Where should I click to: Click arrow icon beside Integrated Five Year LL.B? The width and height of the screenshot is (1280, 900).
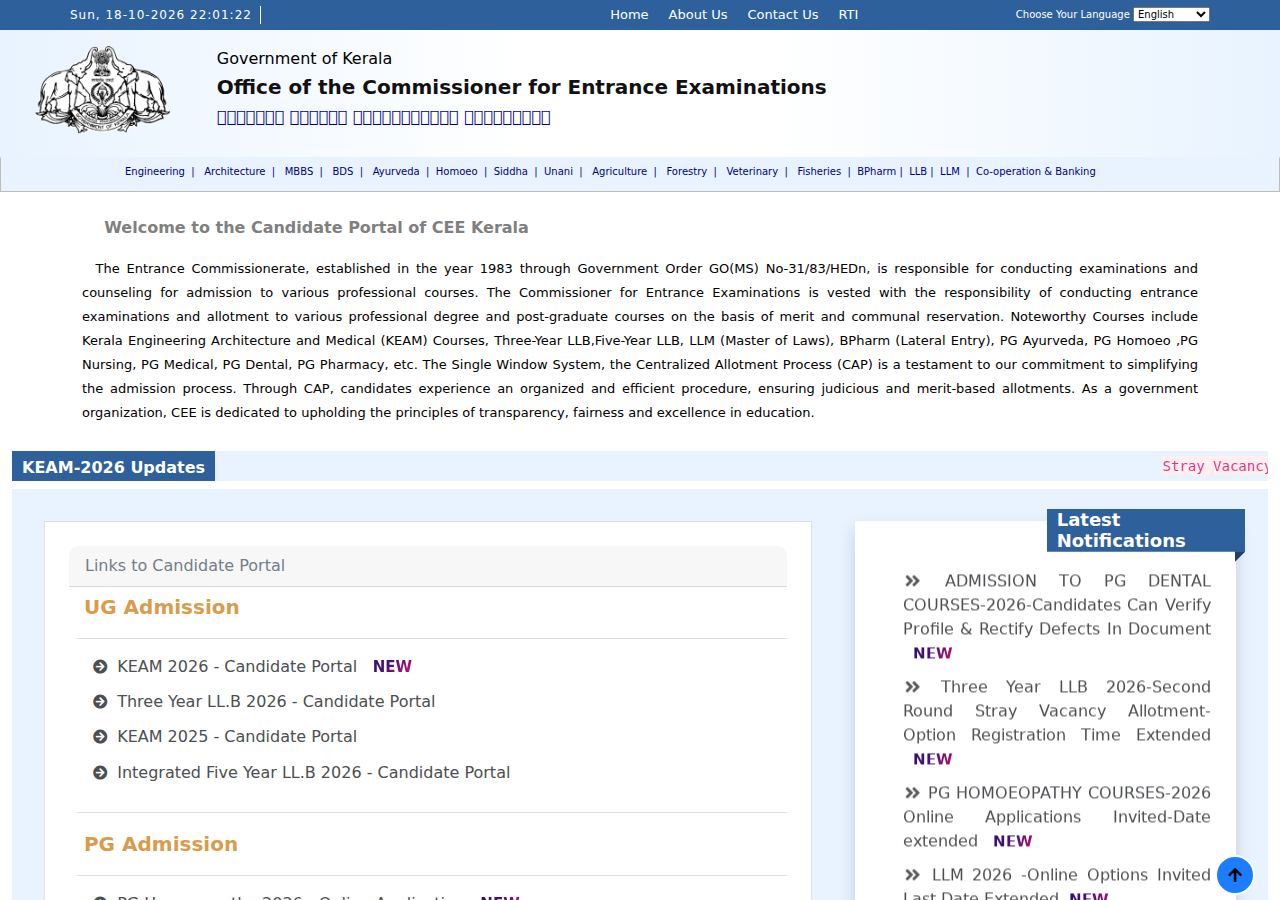pyautogui.click(x=100, y=773)
